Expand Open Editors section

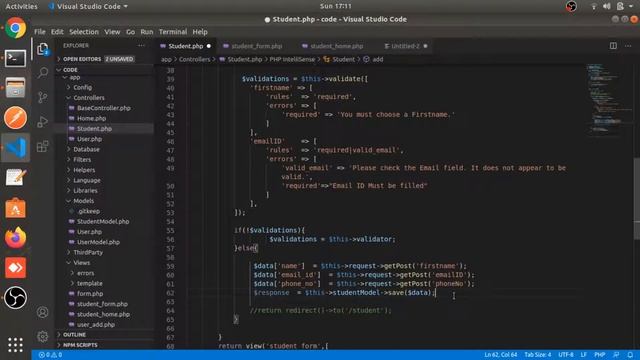click(104, 59)
